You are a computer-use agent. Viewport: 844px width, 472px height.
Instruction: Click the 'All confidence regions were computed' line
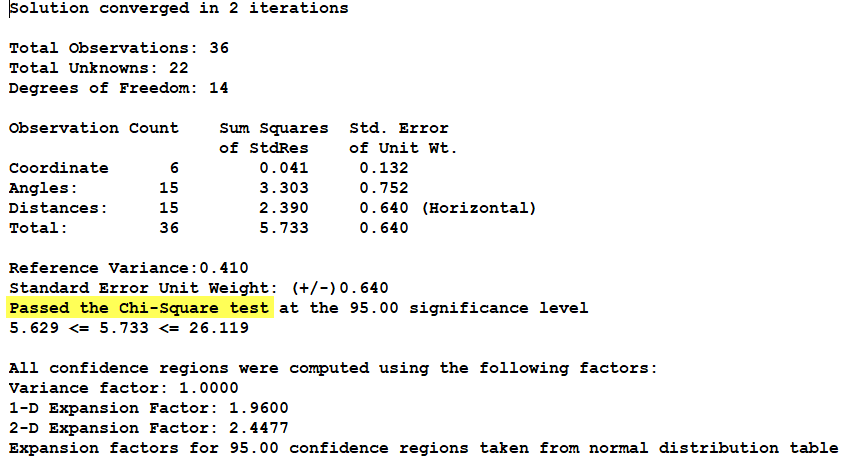pos(333,368)
